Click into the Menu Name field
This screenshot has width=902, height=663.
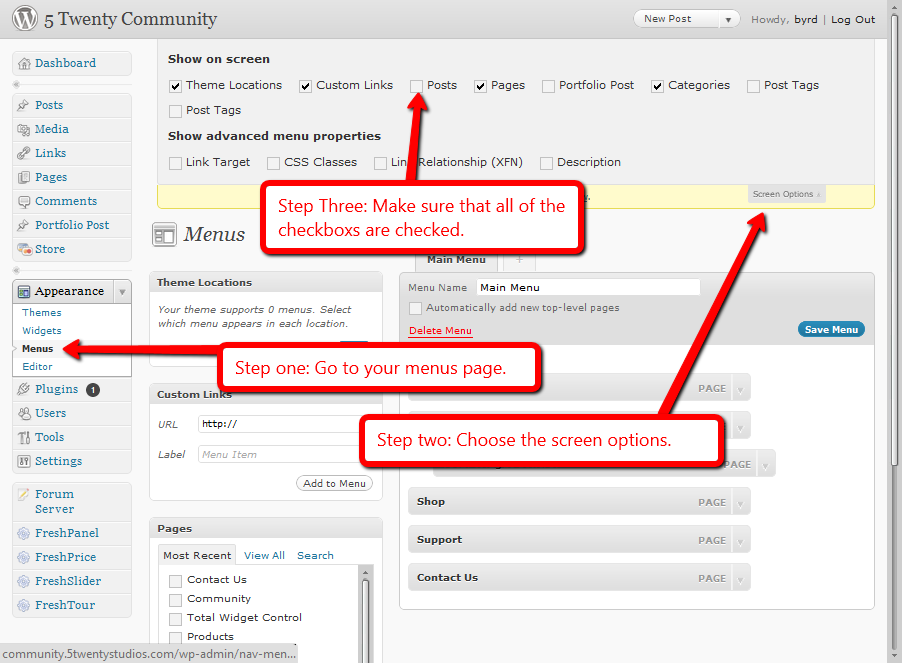tap(588, 288)
